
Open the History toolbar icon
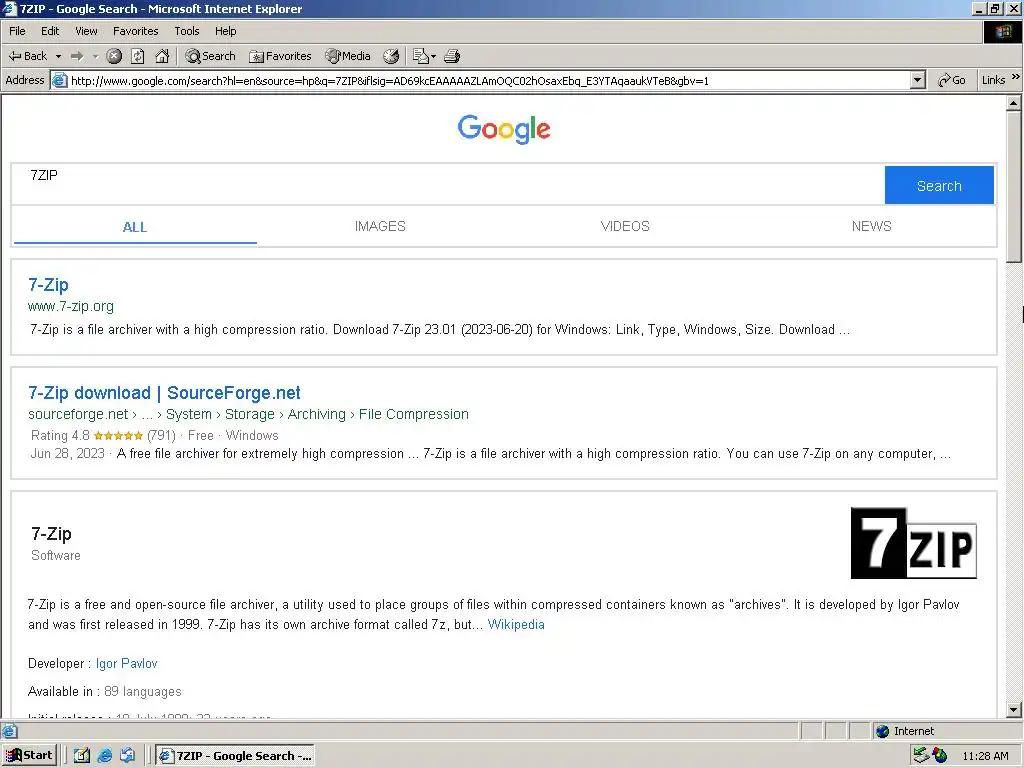coord(391,56)
